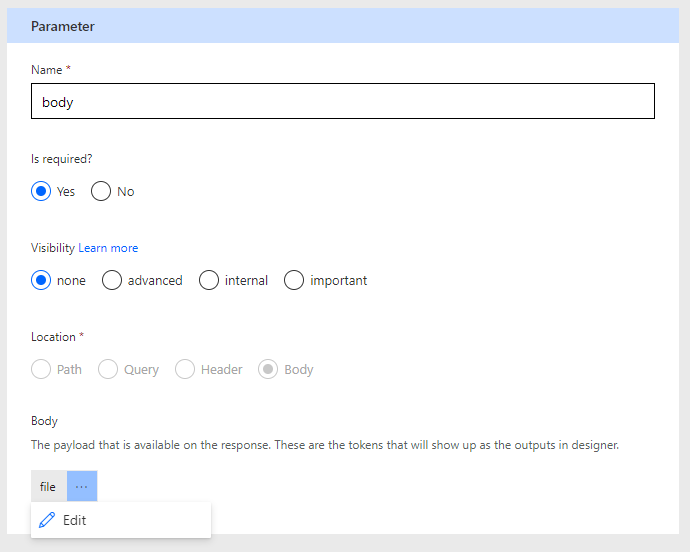Set visibility to advanced
The height and width of the screenshot is (552, 690).
click(112, 280)
